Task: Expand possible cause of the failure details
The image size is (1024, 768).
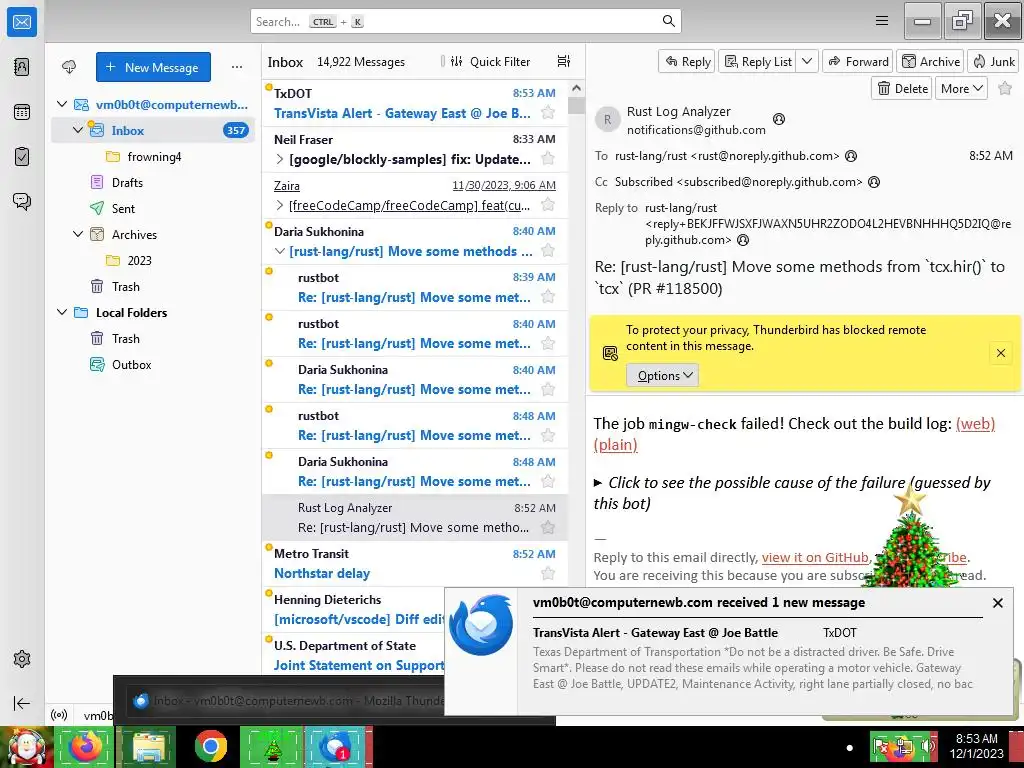Action: [x=792, y=493]
